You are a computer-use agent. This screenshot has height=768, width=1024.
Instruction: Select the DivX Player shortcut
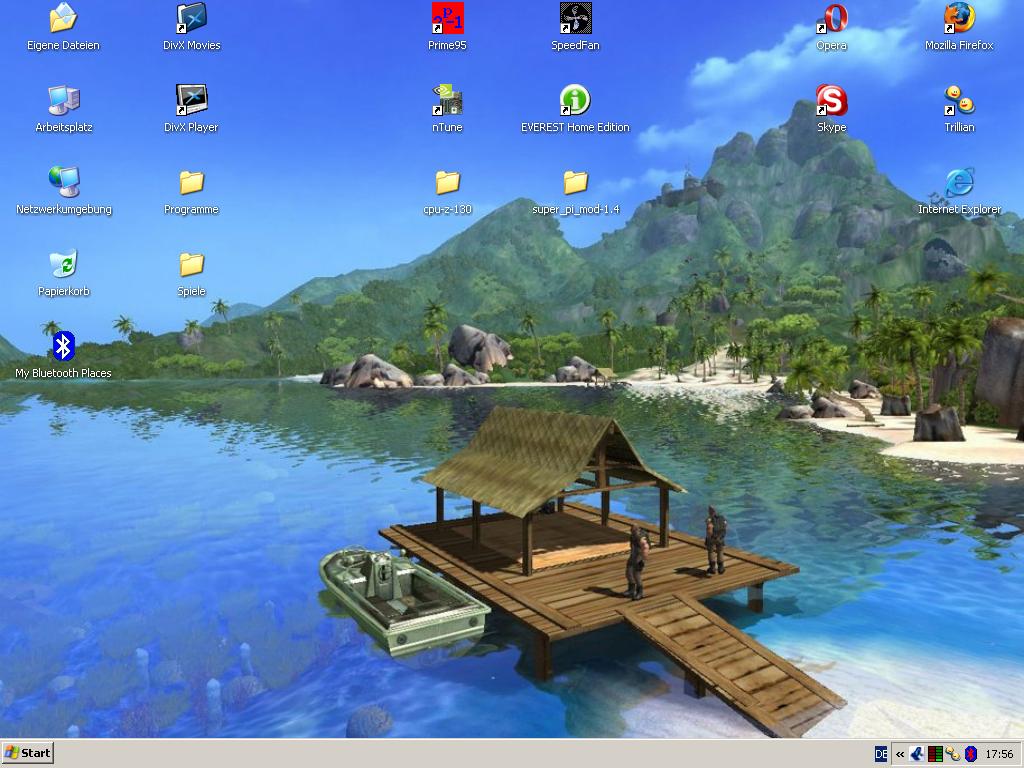point(191,100)
